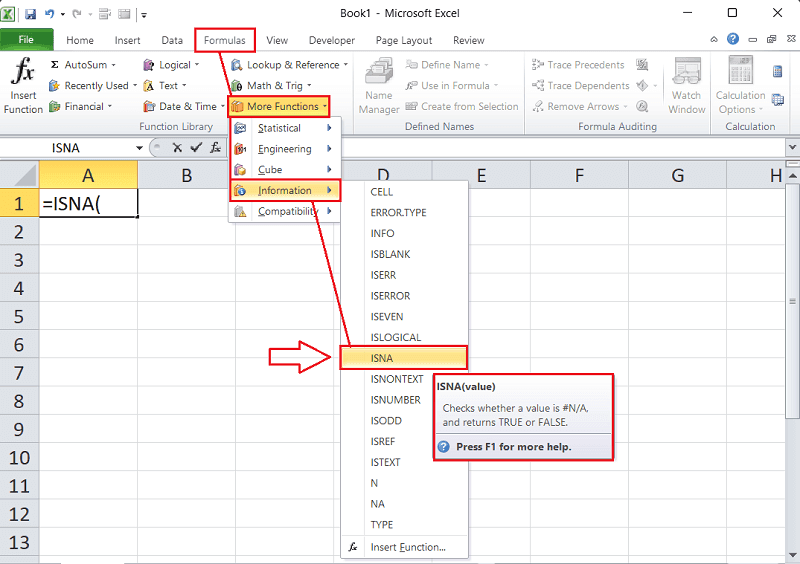Click the vertical scrollbar down arrow
The width and height of the screenshot is (800, 564).
(792, 555)
